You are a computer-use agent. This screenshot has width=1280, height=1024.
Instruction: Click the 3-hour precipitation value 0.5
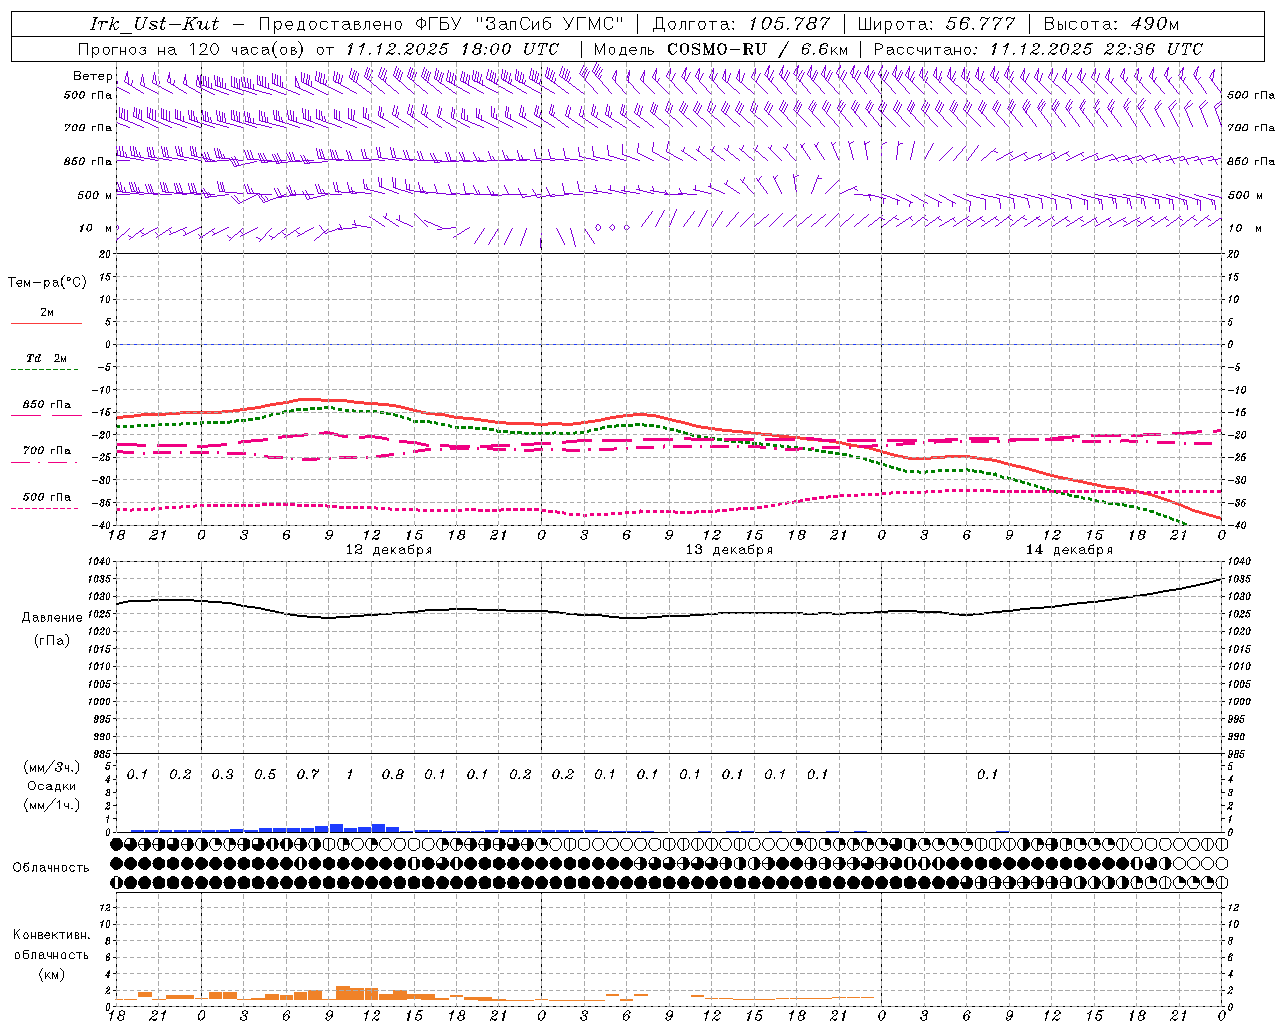pyautogui.click(x=265, y=774)
